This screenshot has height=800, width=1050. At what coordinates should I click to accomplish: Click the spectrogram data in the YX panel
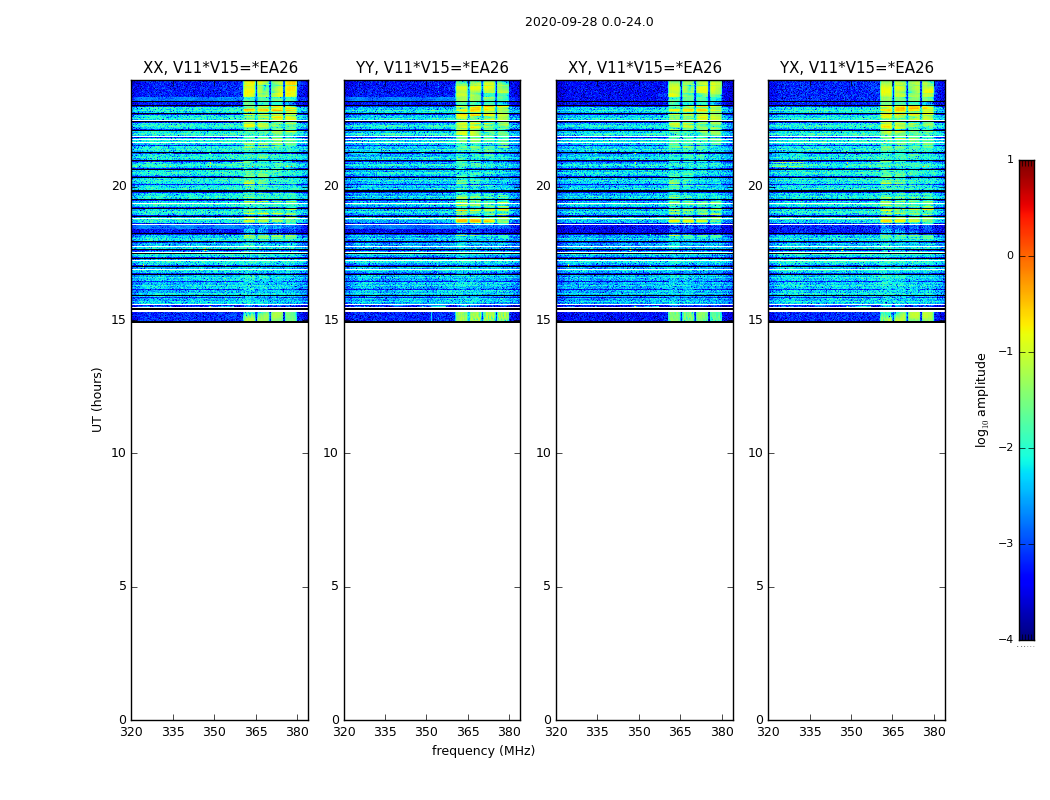coord(857,200)
